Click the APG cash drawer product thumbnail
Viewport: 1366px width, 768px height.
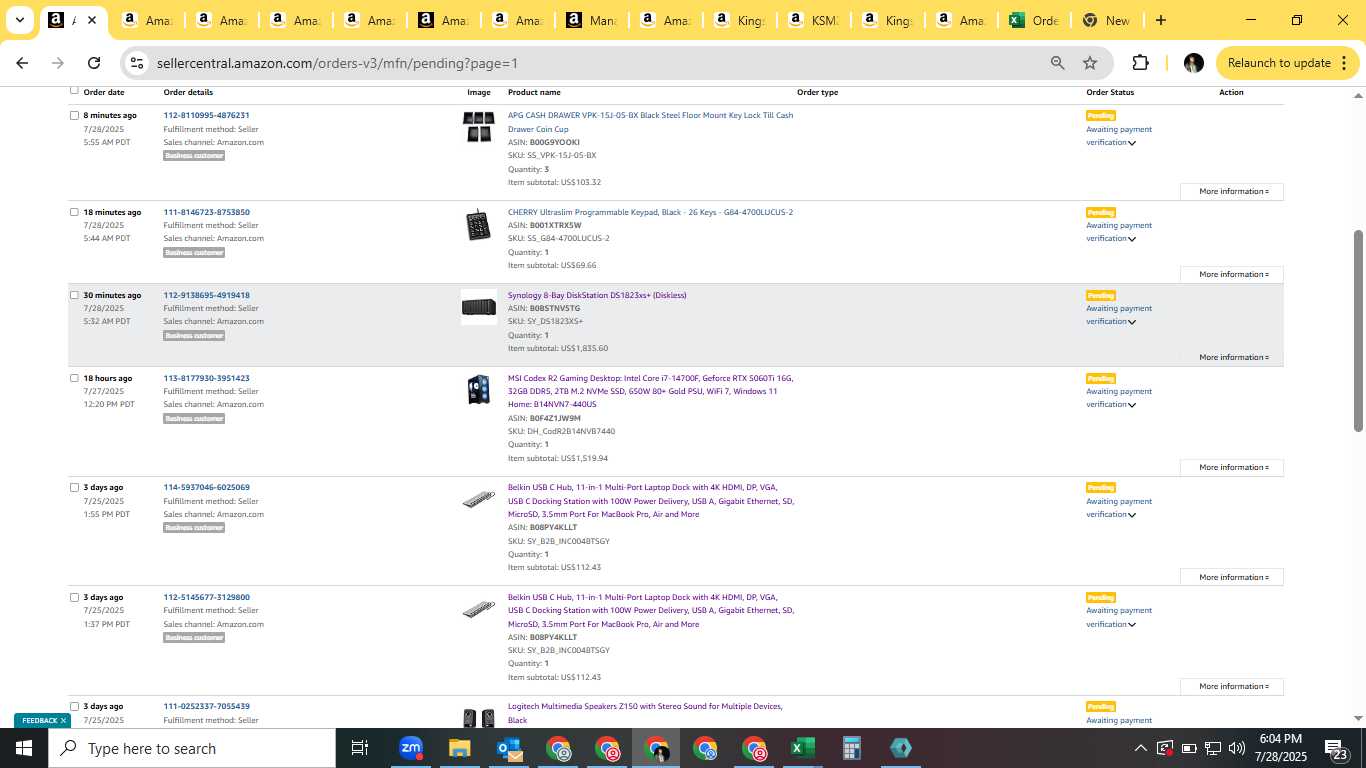click(x=479, y=127)
